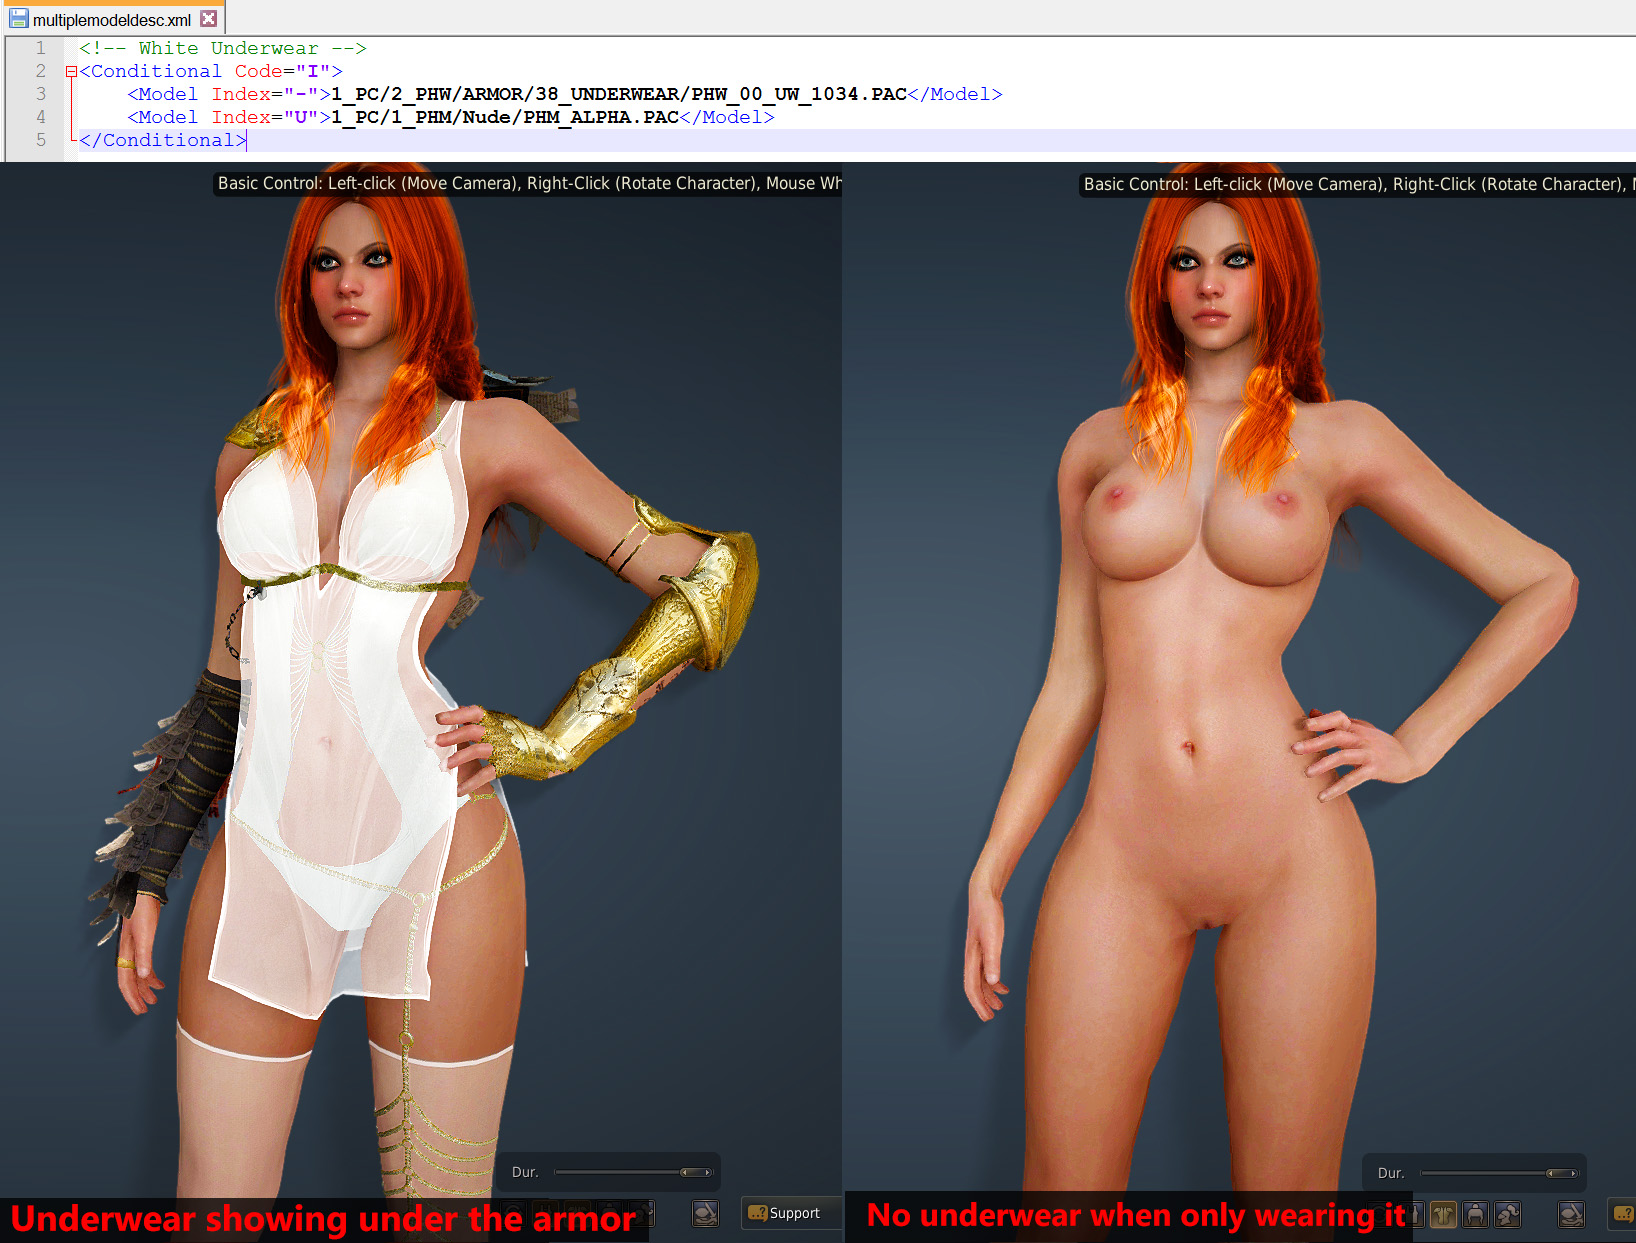Close the multiplemodeldesc.xml tab
The image size is (1636, 1243).
[208, 19]
